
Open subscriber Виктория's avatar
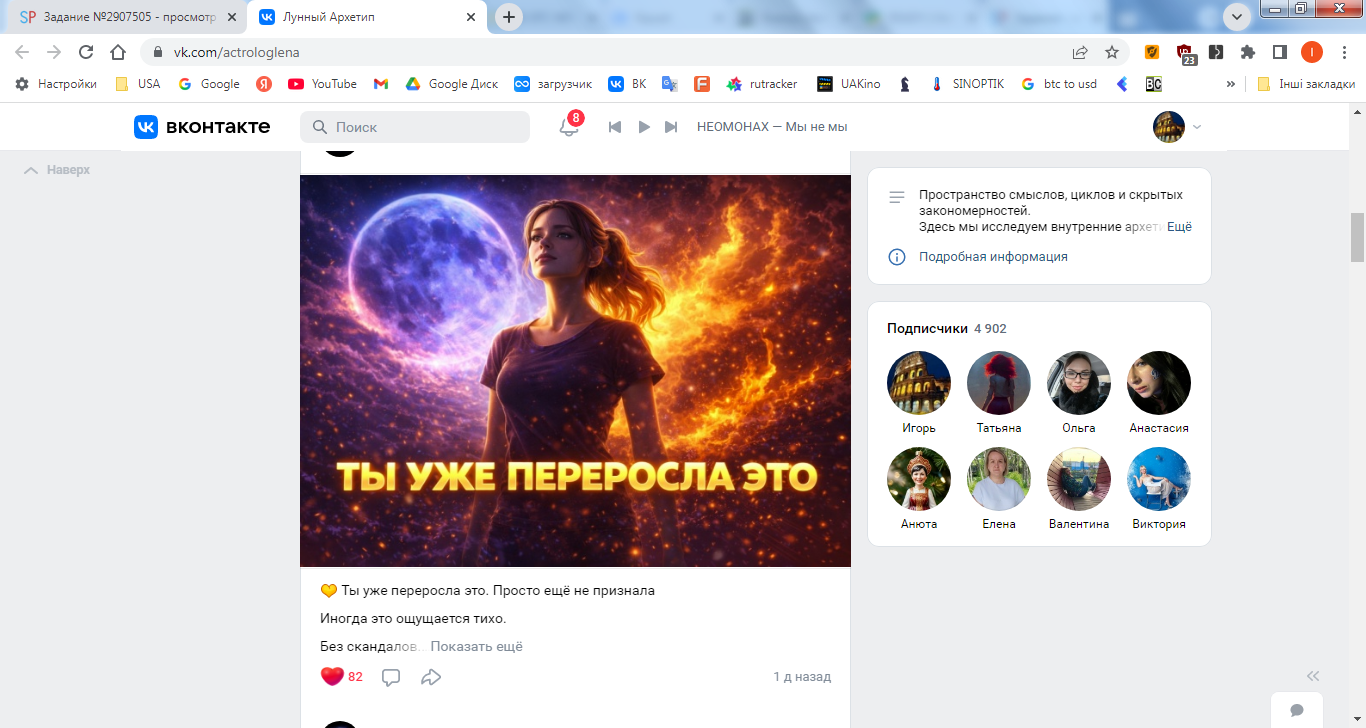tap(1159, 479)
